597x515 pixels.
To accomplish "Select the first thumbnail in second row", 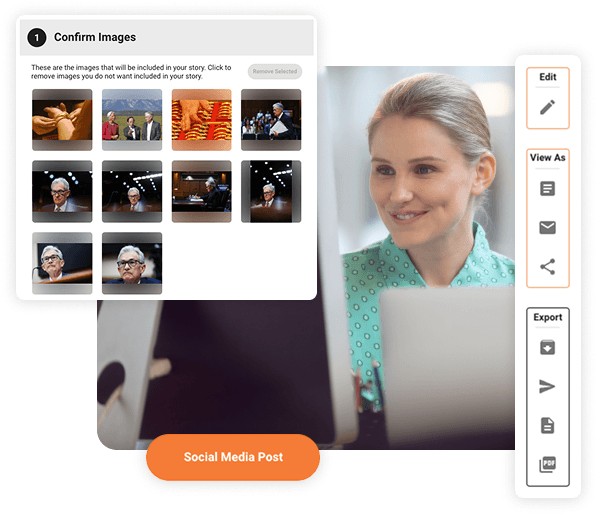I will [x=62, y=191].
